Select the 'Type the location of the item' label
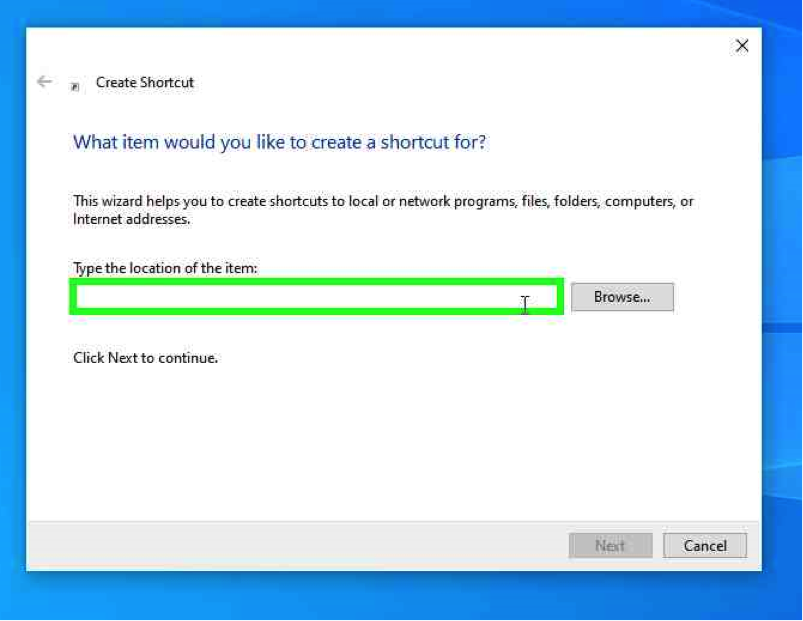 [165, 268]
